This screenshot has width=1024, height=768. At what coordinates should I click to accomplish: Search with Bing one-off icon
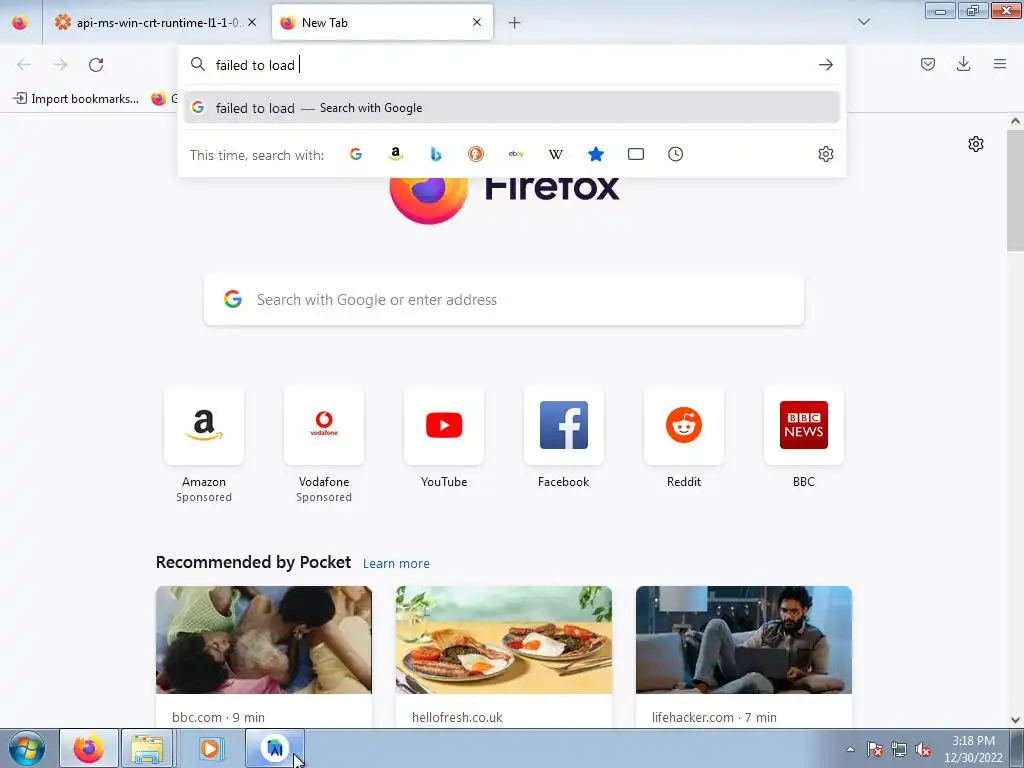click(x=436, y=154)
